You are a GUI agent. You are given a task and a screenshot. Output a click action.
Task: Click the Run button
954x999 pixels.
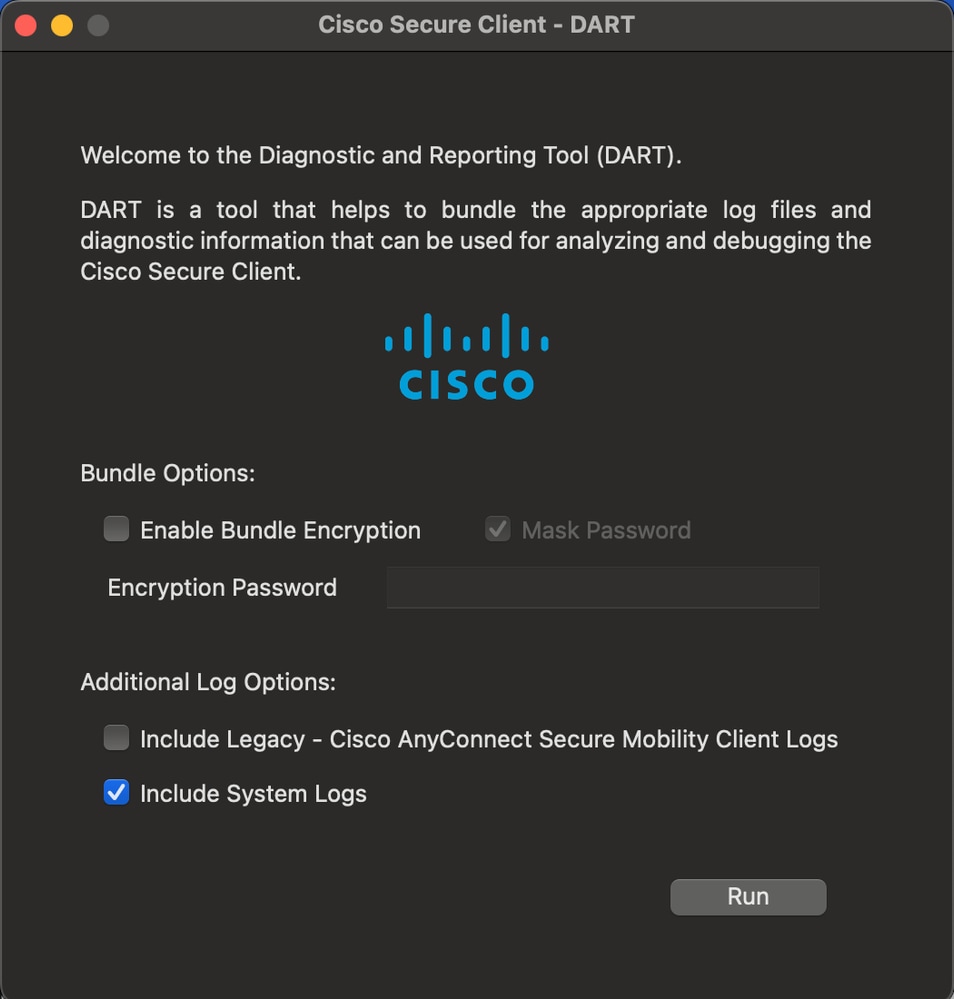(747, 896)
